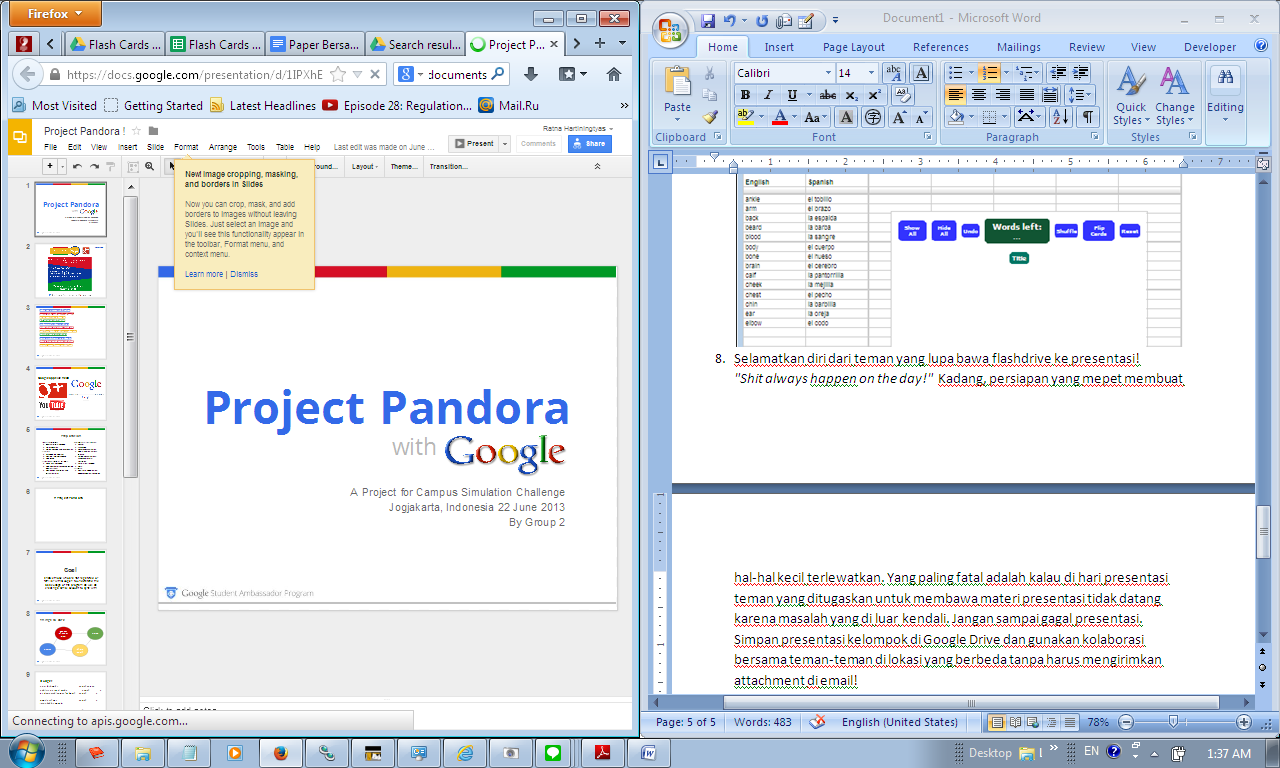Screen dimensions: 1280x768
Task: Open the Change Styles dropdown in Word
Action: point(1175,97)
